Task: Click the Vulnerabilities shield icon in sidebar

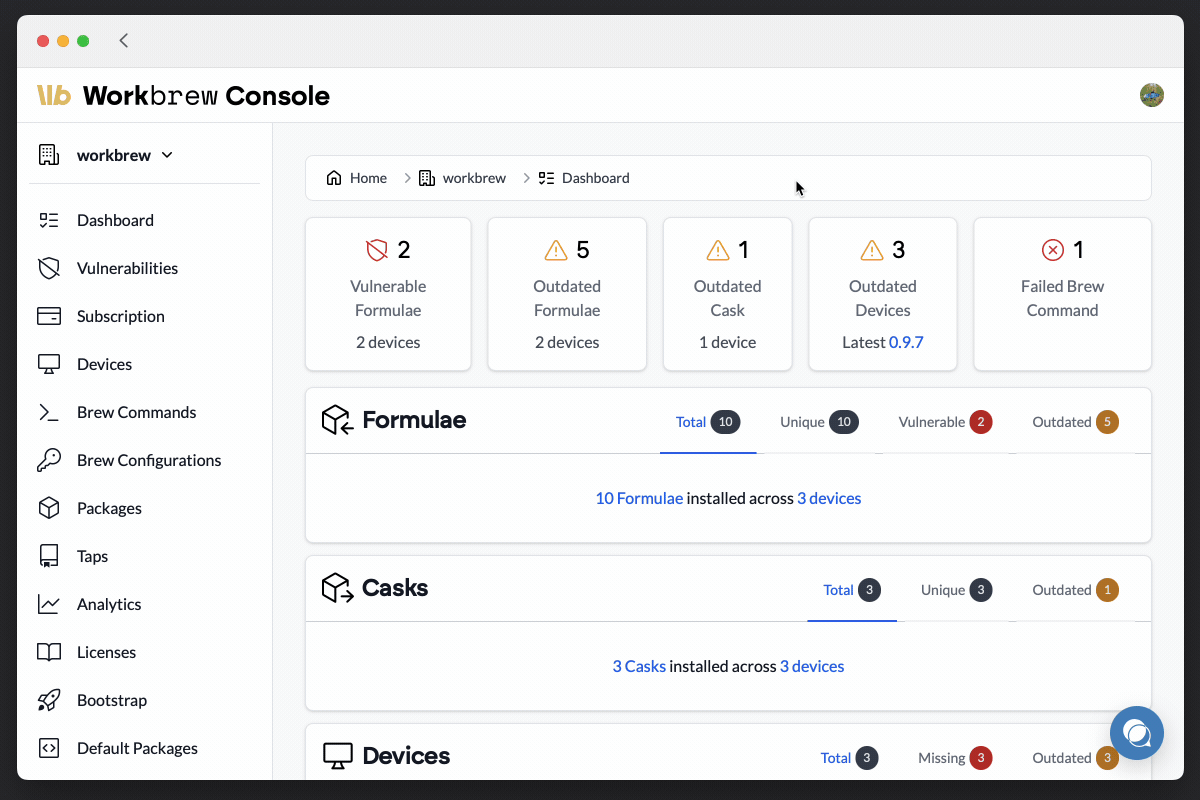Action: [48, 268]
